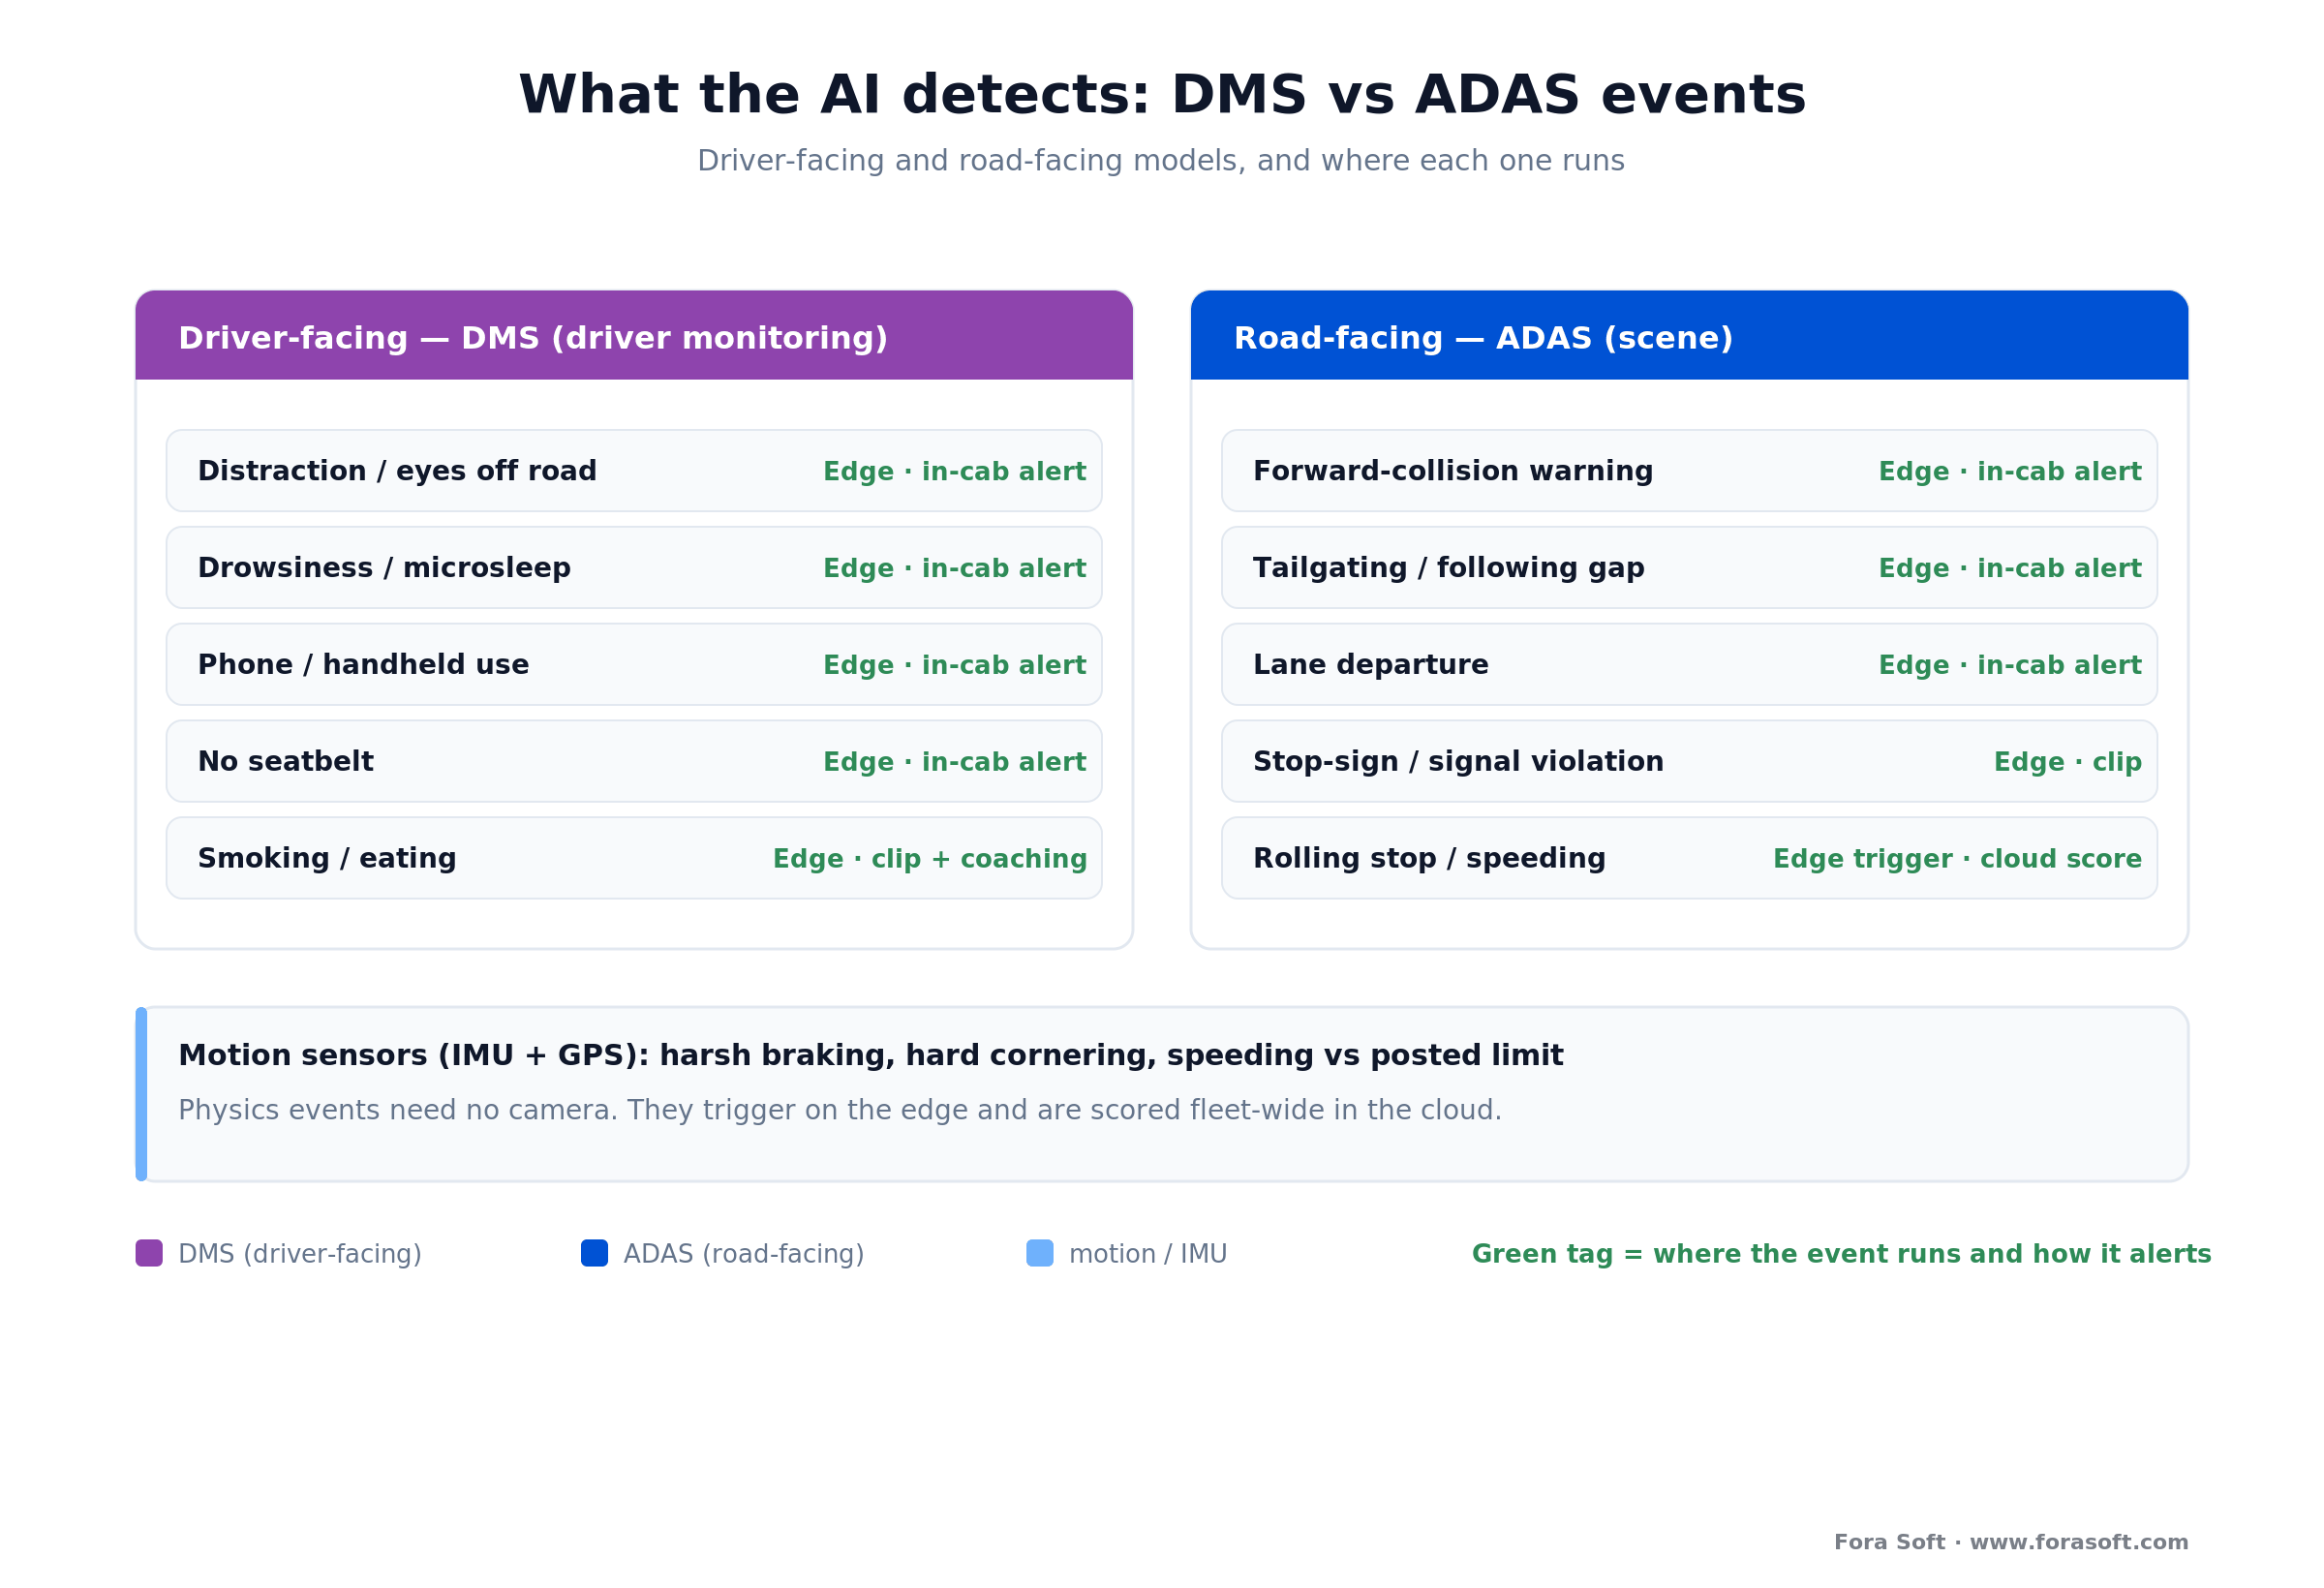Click the blue ADAS legend swatch

pyautogui.click(x=595, y=1253)
